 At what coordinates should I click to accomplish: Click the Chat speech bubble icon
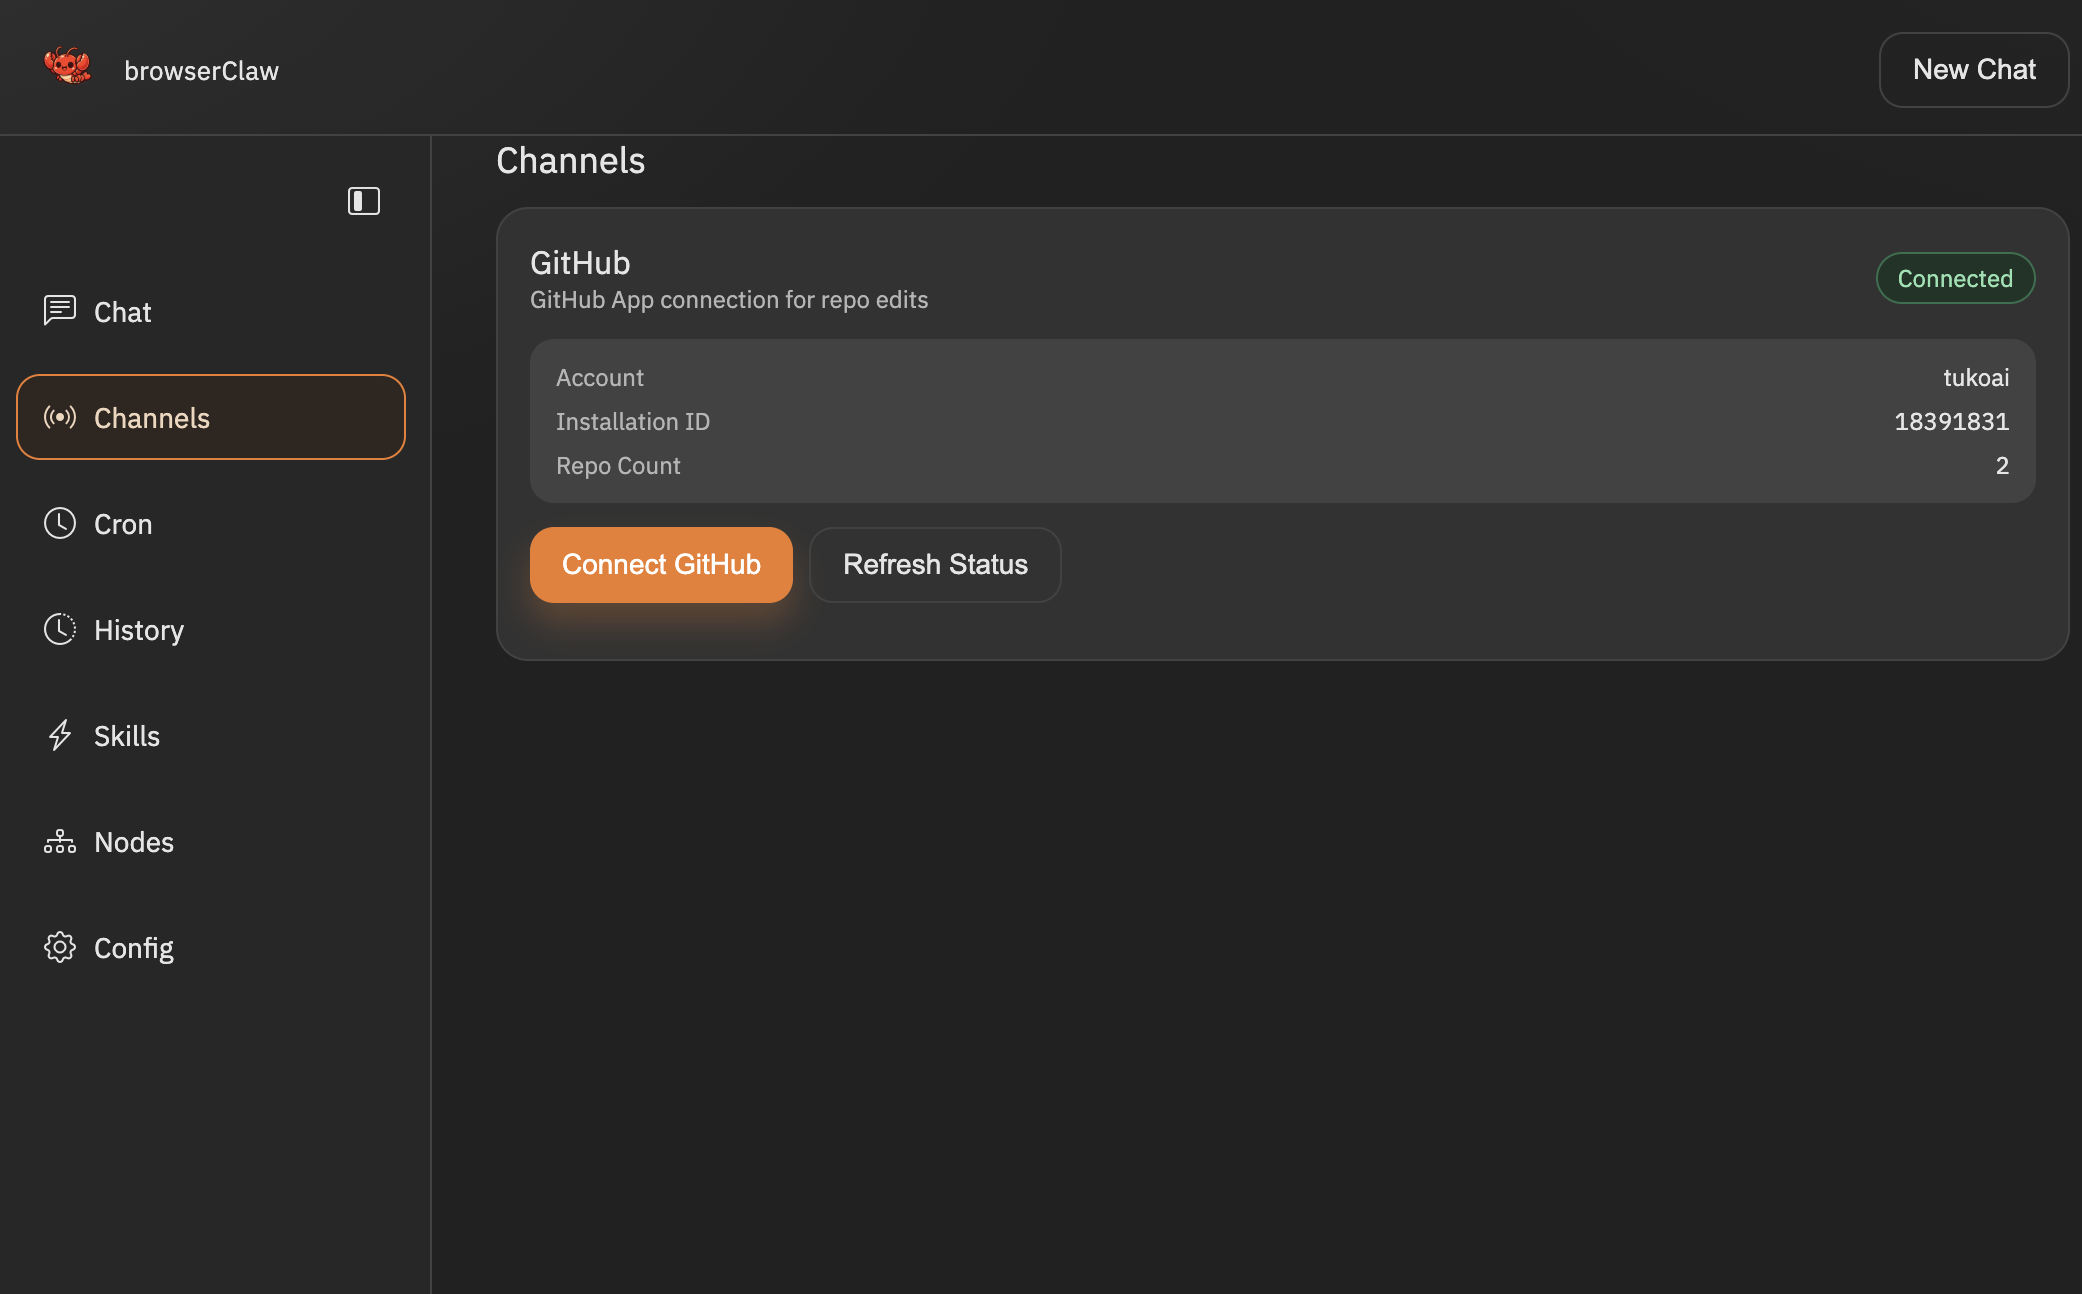[60, 311]
